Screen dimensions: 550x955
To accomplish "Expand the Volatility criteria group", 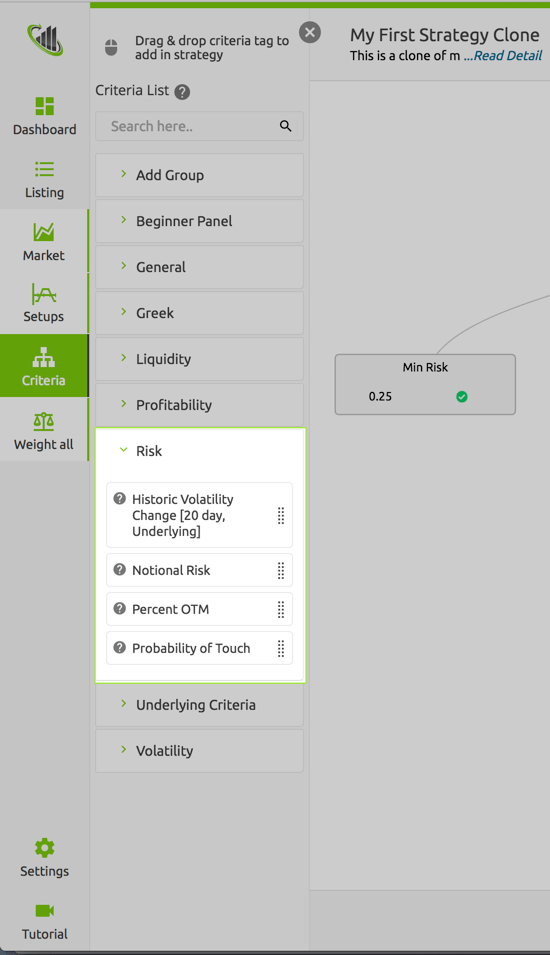I will [x=200, y=751].
